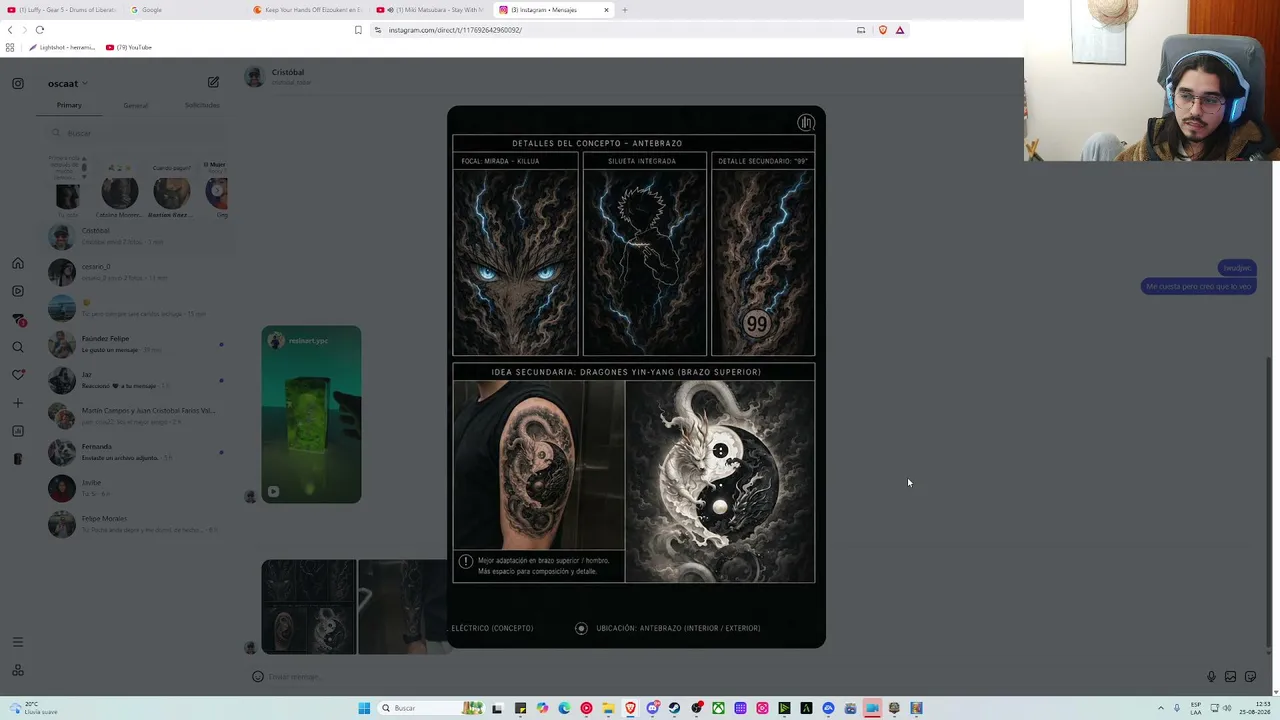Open Steam from the taskbar

pos(675,708)
